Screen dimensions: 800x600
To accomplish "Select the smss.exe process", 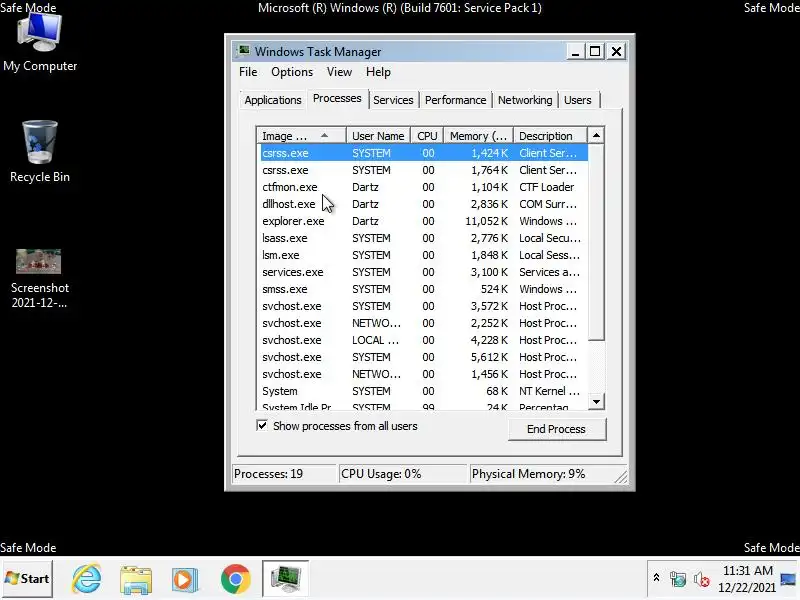I will (424, 289).
